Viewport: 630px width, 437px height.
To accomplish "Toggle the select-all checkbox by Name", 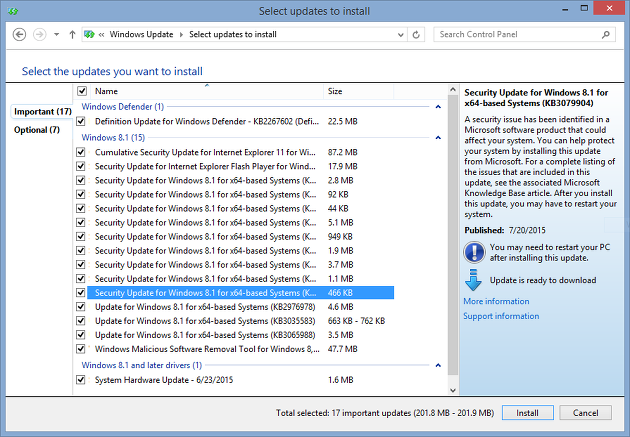I will [82, 91].
